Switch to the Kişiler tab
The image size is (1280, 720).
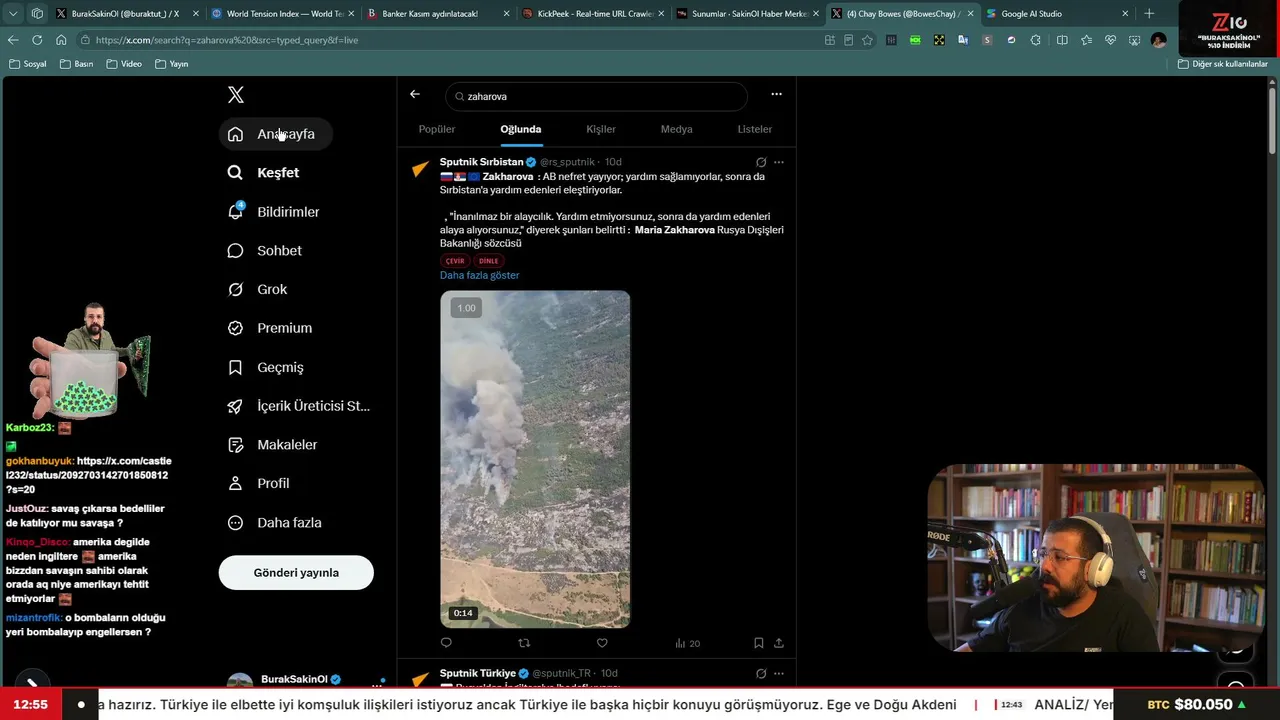pyautogui.click(x=601, y=129)
